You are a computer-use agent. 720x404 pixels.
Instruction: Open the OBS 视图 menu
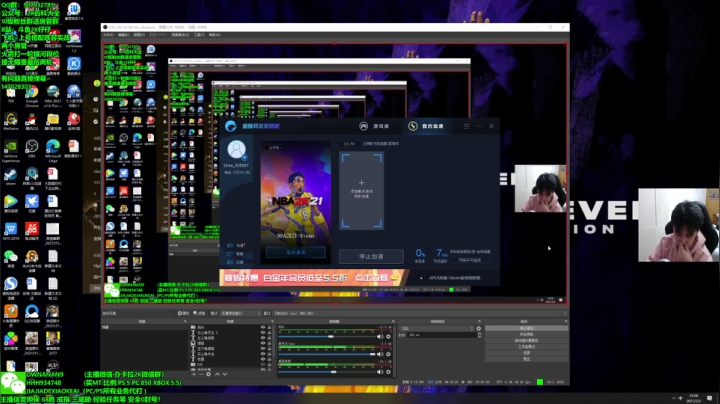pos(139,35)
